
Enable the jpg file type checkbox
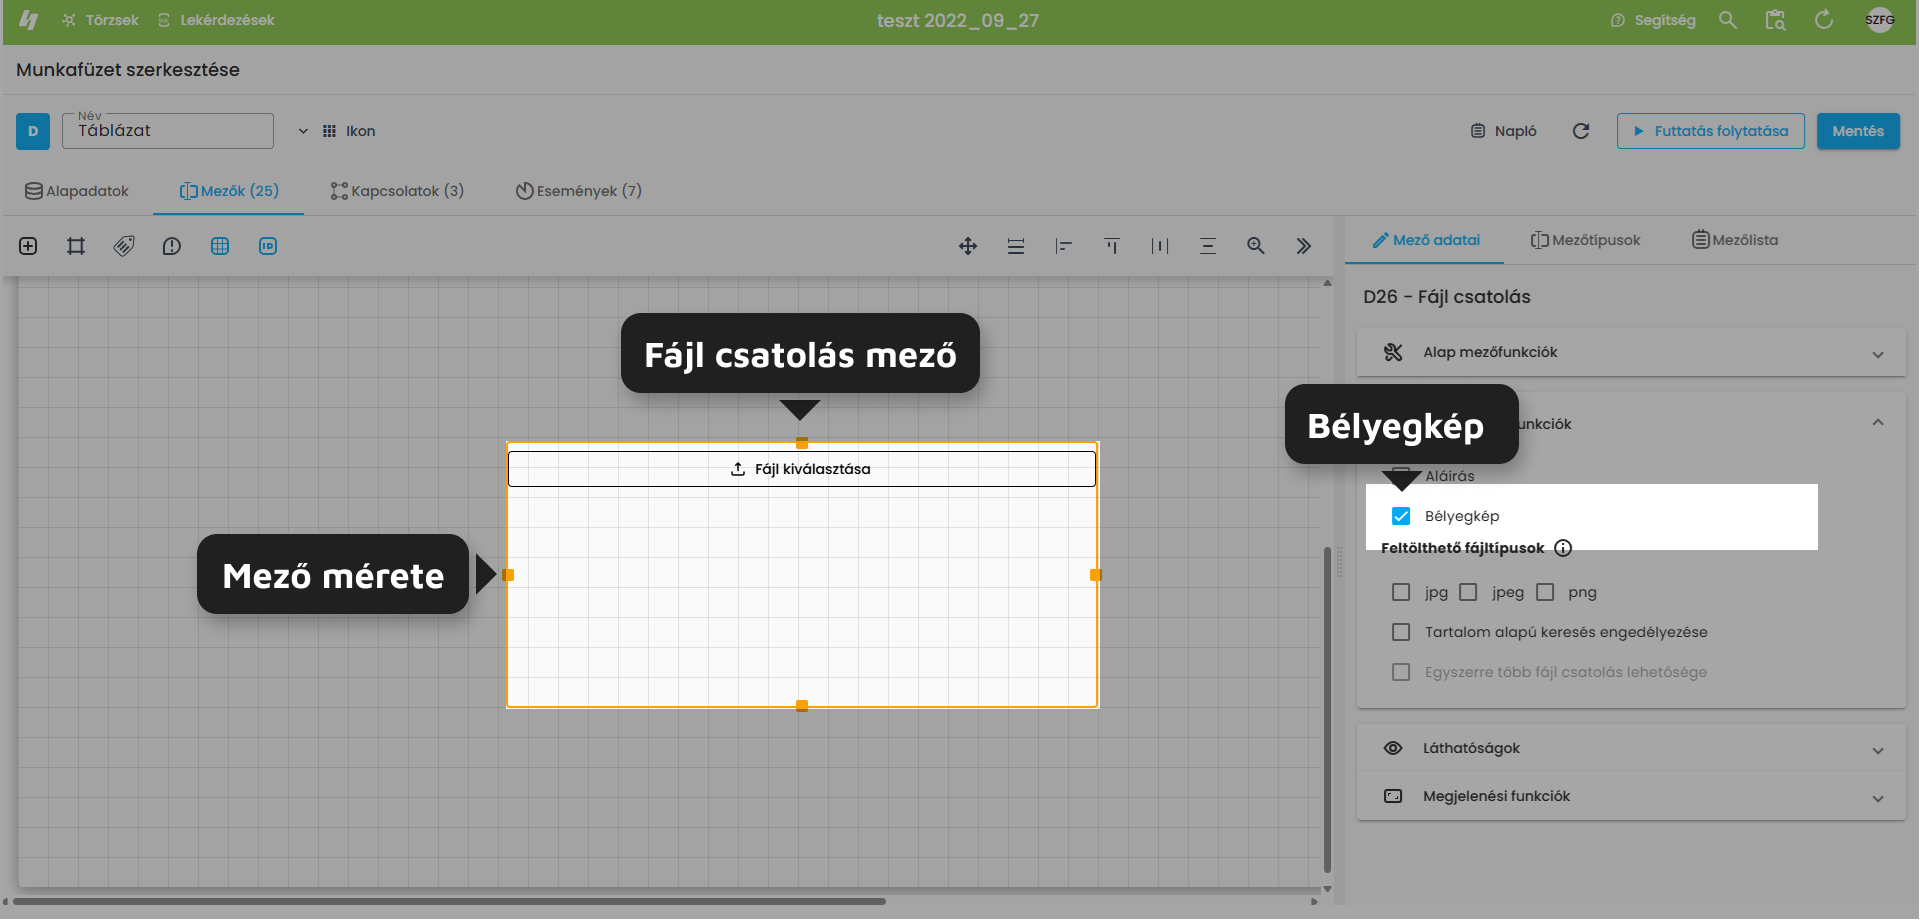(1401, 592)
